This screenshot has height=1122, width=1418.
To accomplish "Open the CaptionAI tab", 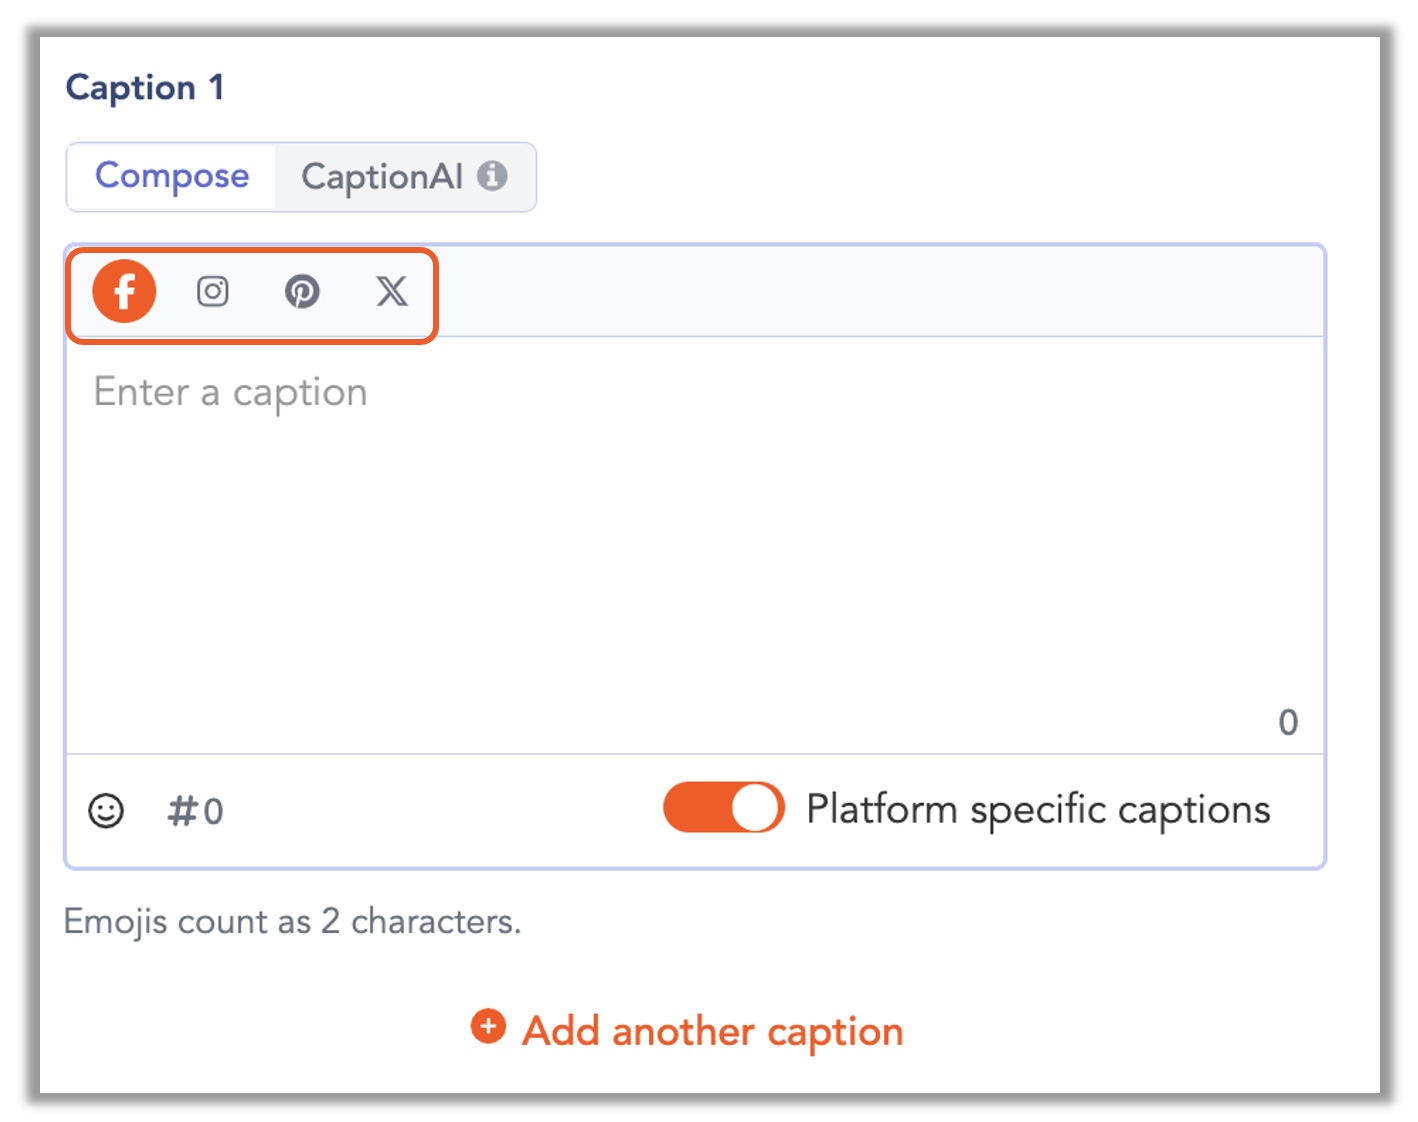I will click(x=382, y=177).
